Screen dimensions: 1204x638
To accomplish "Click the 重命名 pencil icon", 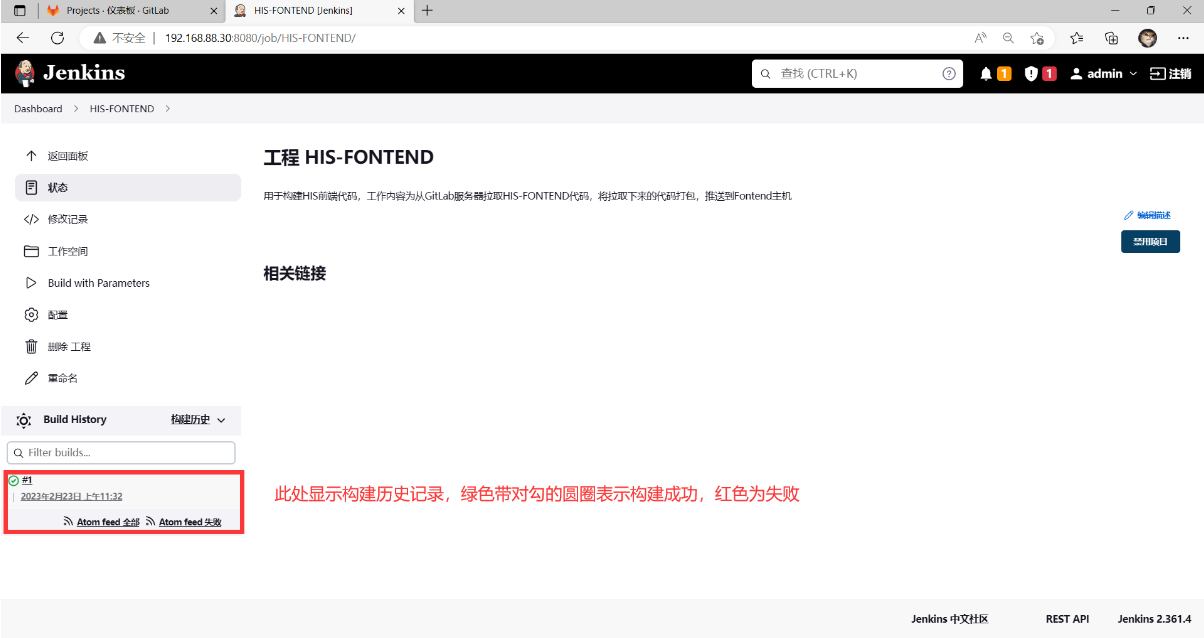I will coord(31,378).
